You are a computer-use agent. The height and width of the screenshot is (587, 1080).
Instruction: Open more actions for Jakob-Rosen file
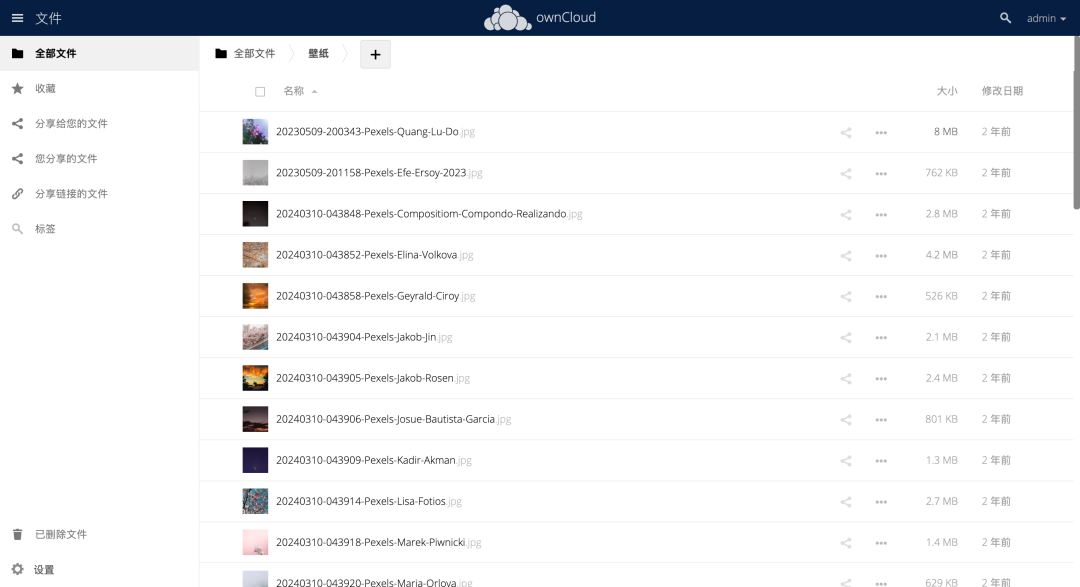(x=881, y=378)
